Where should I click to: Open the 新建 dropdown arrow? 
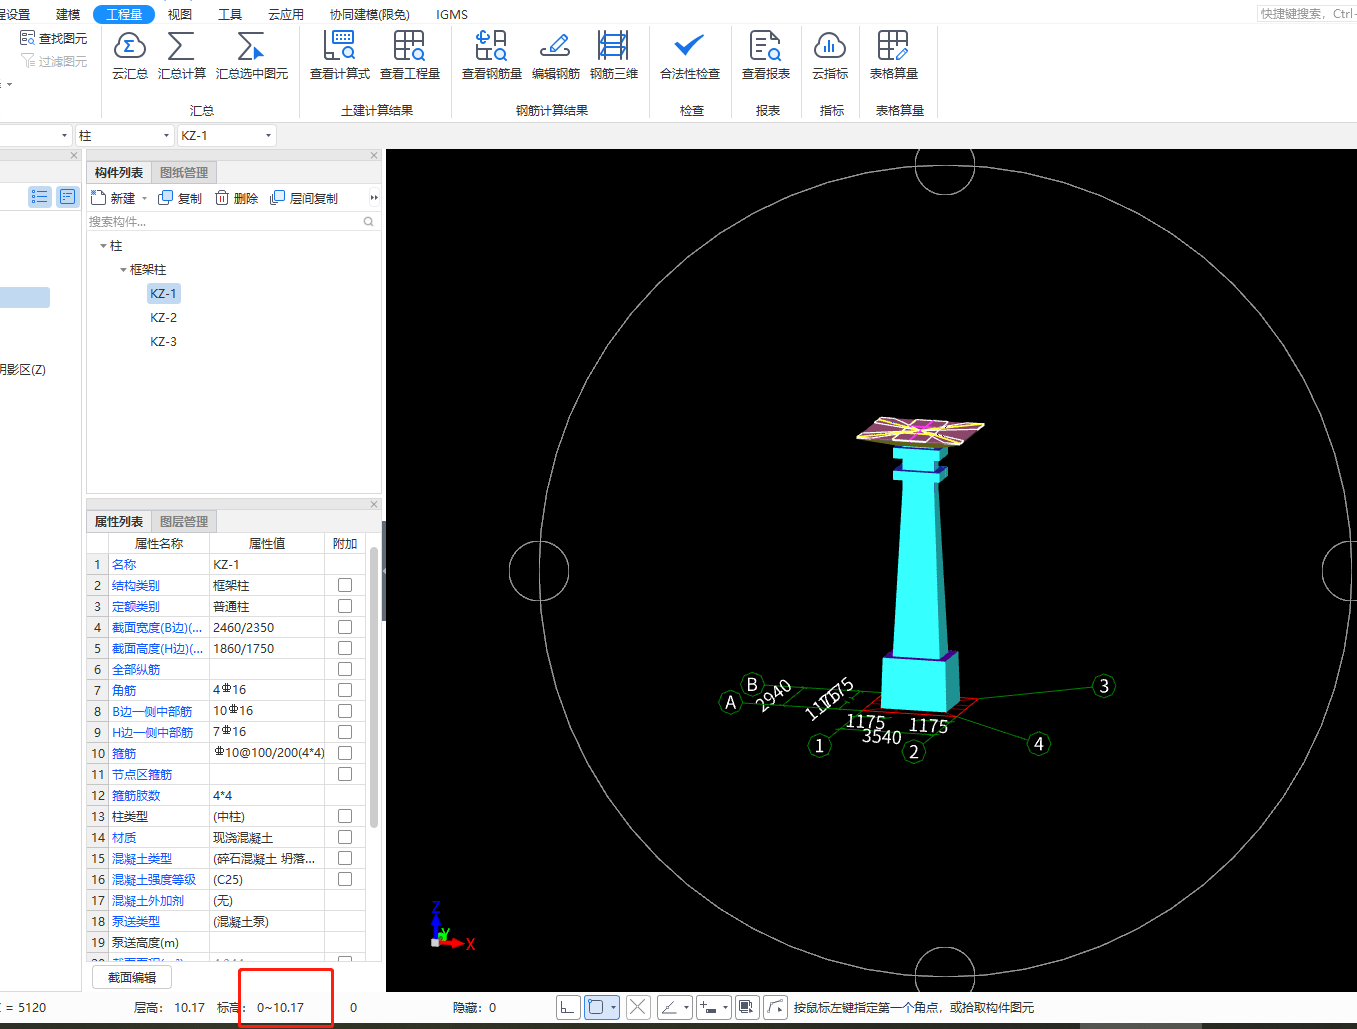144,198
